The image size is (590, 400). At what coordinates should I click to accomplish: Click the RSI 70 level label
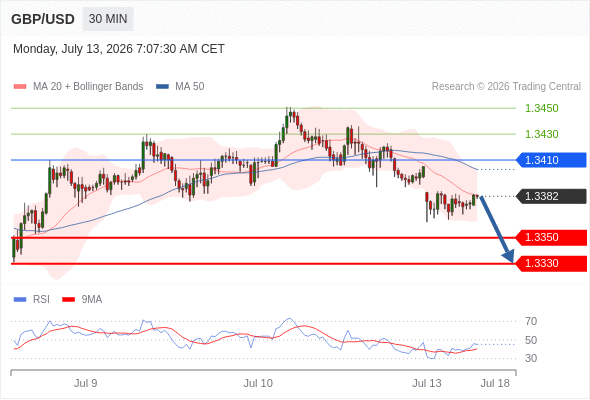[531, 321]
